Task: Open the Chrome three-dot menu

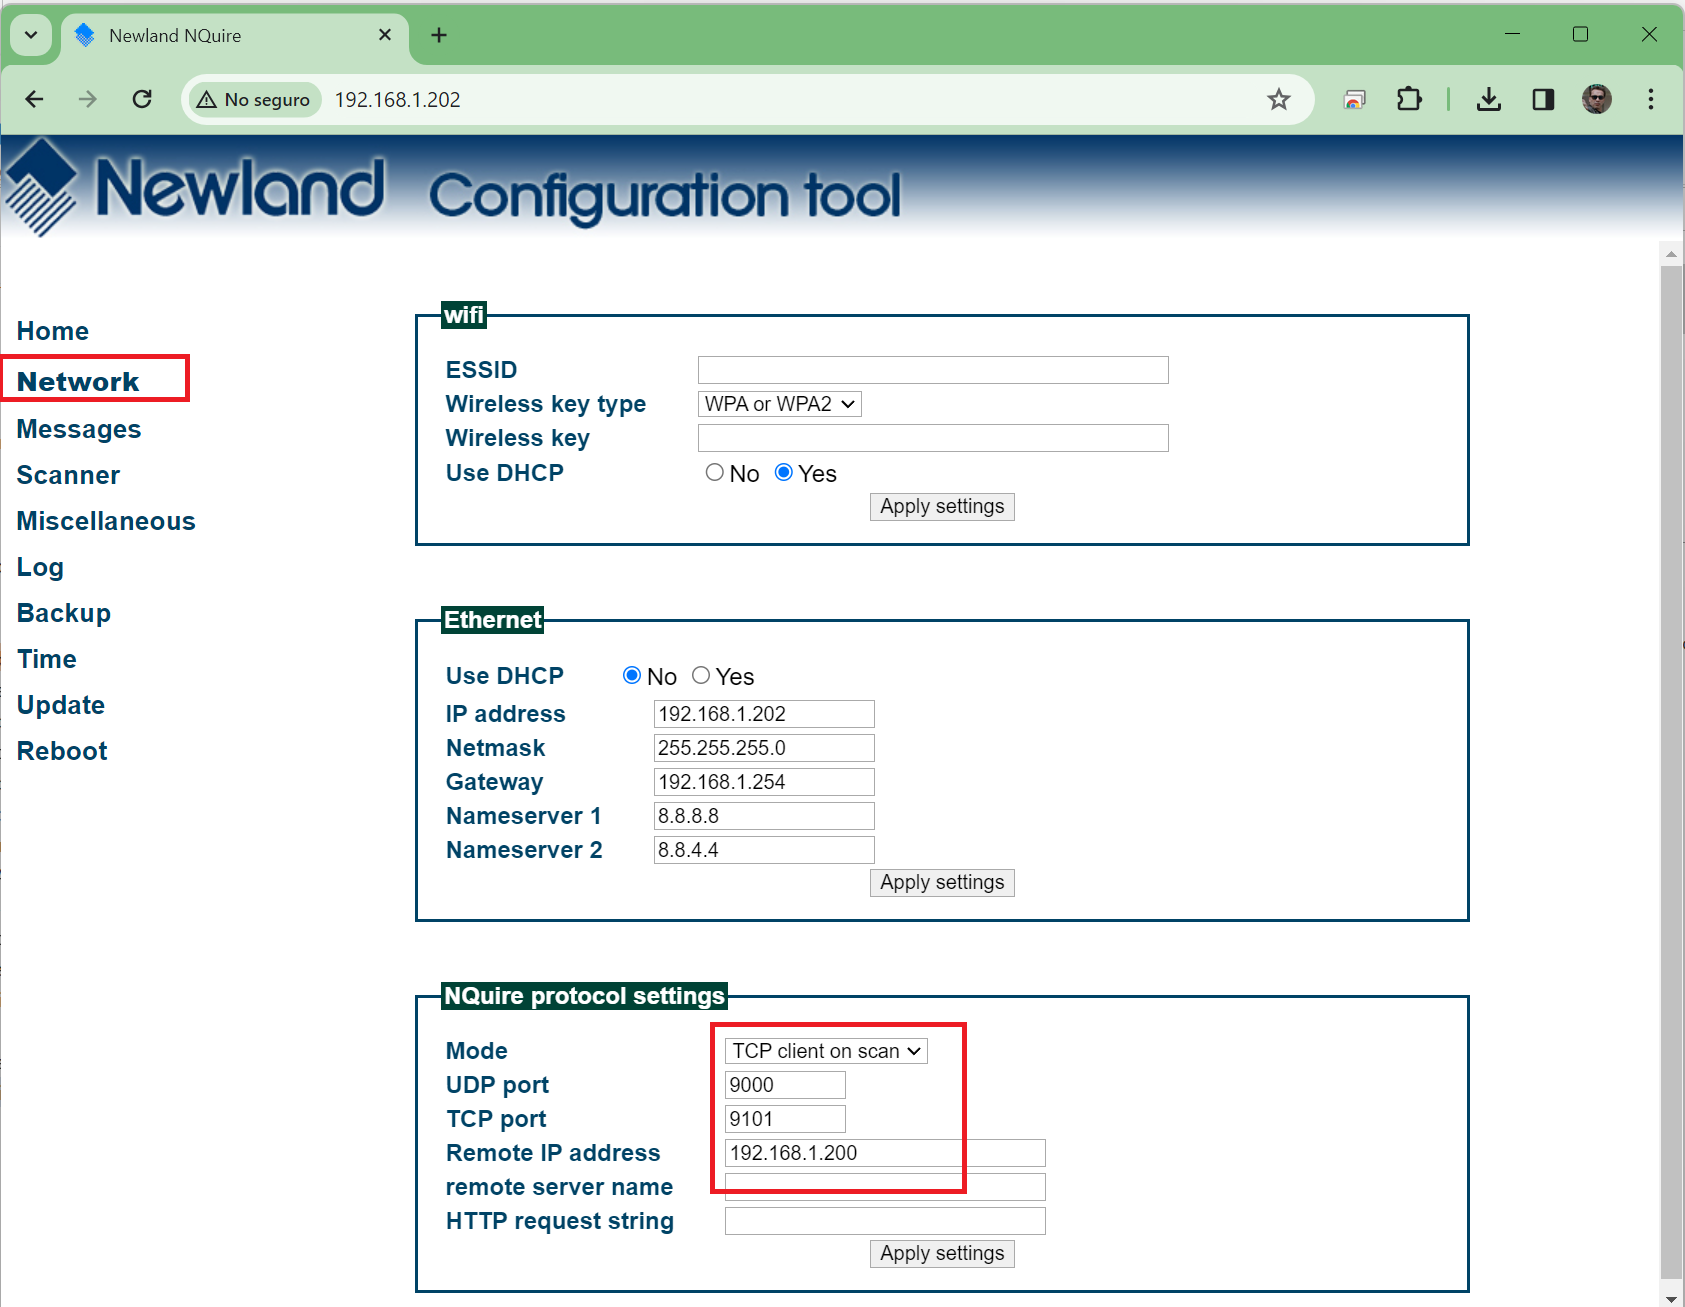Action: click(x=1650, y=99)
